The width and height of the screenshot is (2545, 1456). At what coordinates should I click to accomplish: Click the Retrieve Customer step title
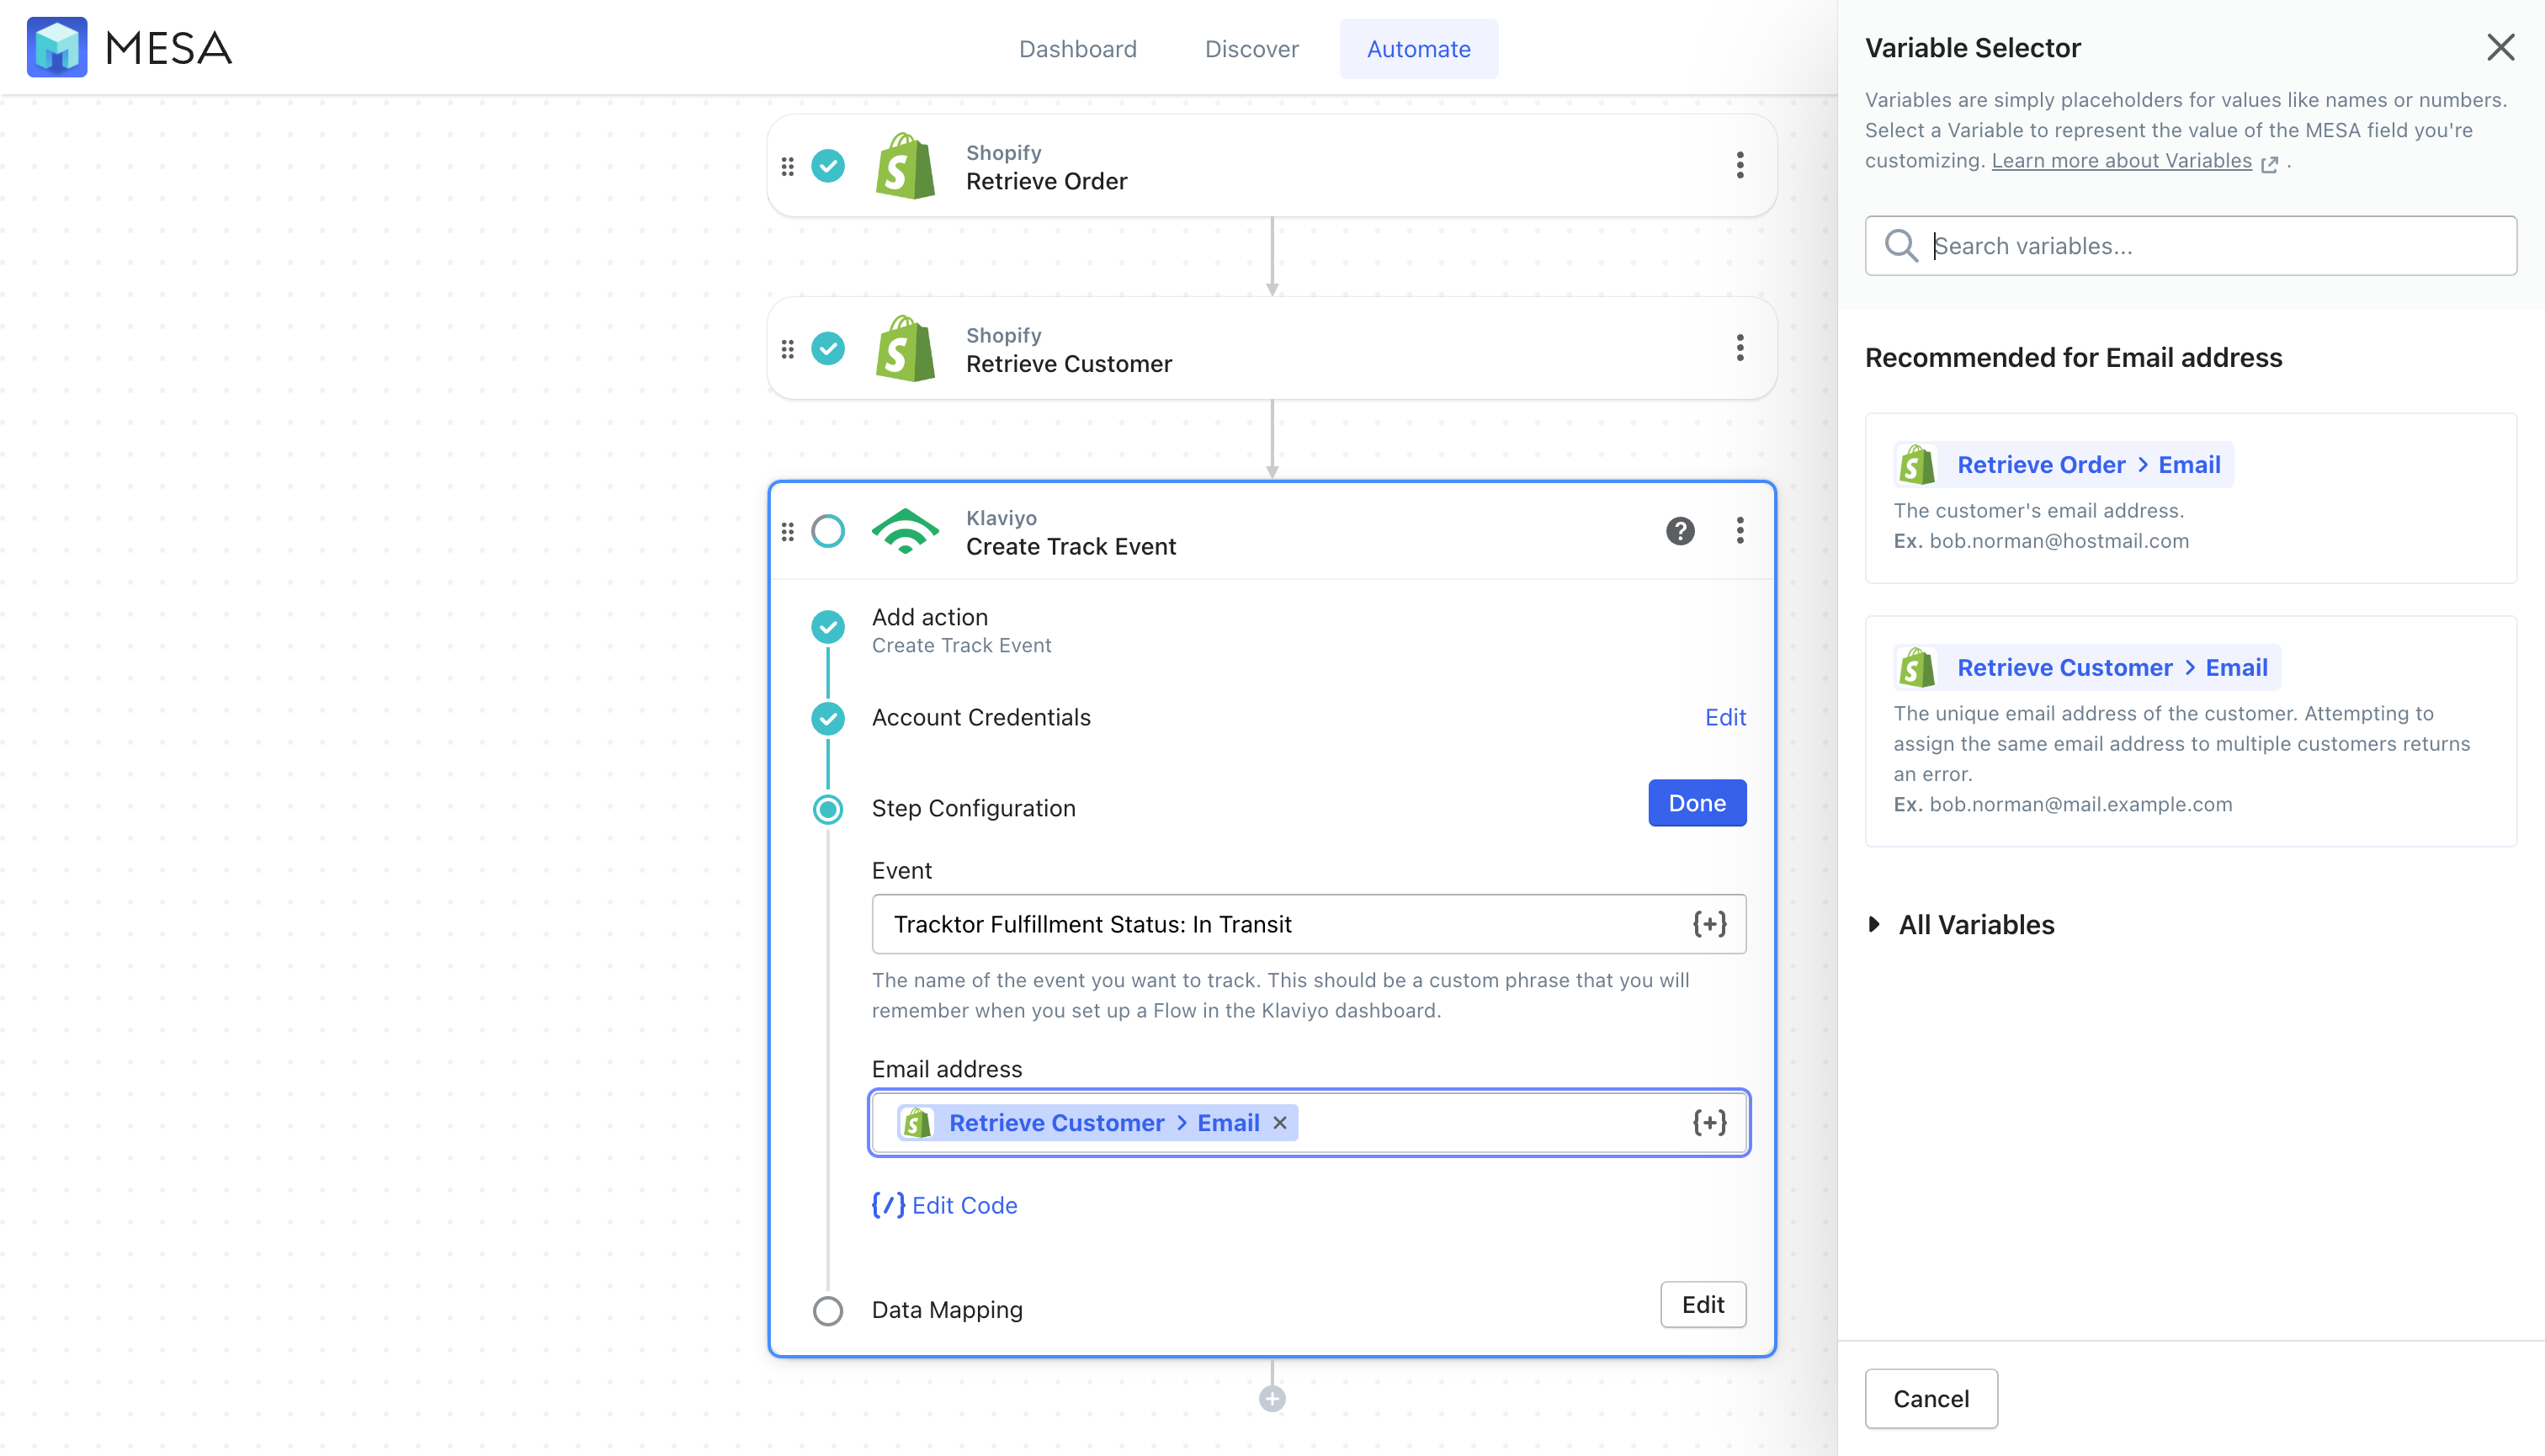click(x=1069, y=365)
